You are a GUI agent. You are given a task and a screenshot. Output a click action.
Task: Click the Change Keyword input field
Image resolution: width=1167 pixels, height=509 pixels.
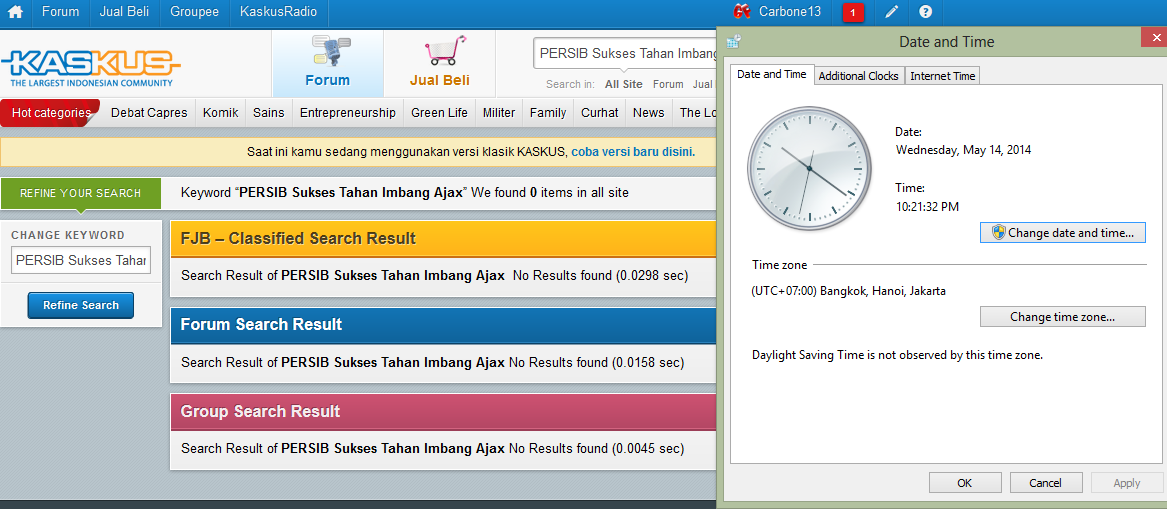pyautogui.click(x=81, y=260)
